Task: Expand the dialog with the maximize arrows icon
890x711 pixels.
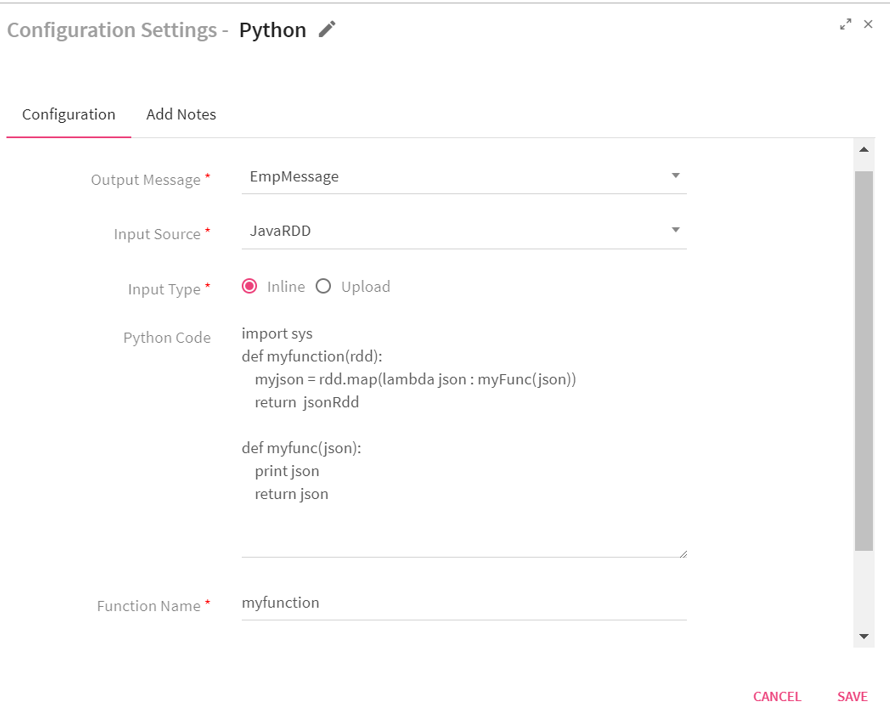Action: tap(846, 24)
